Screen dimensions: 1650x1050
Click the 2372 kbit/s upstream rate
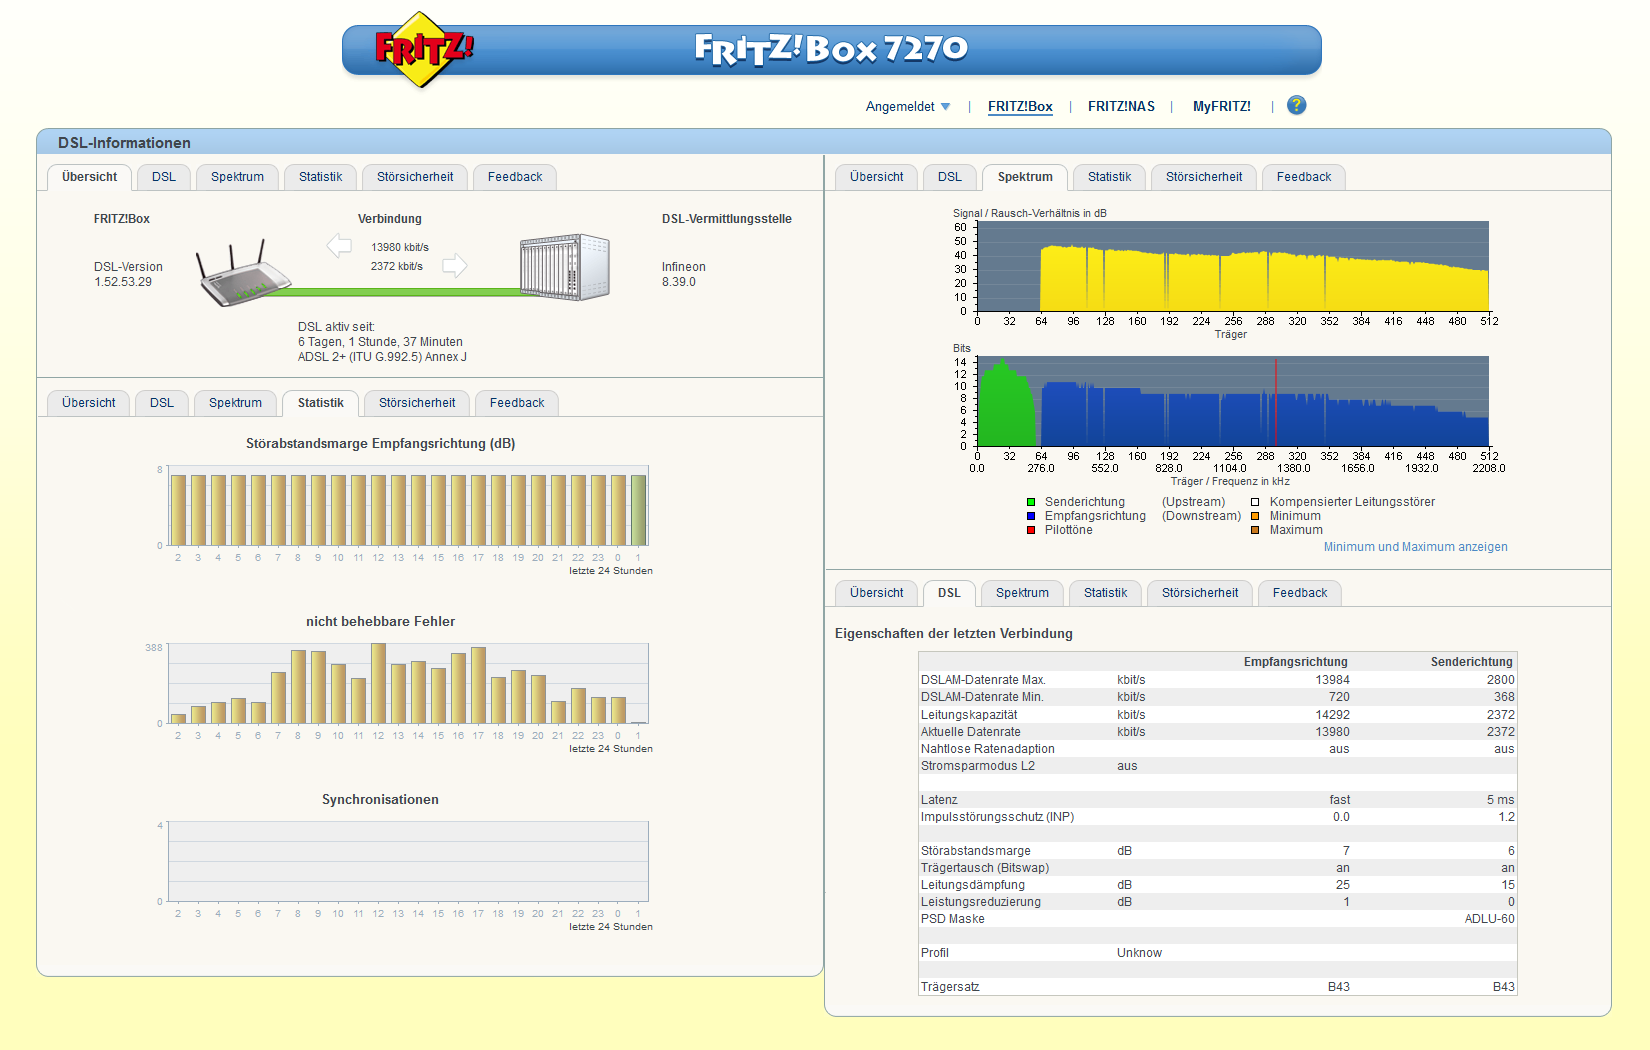(397, 266)
